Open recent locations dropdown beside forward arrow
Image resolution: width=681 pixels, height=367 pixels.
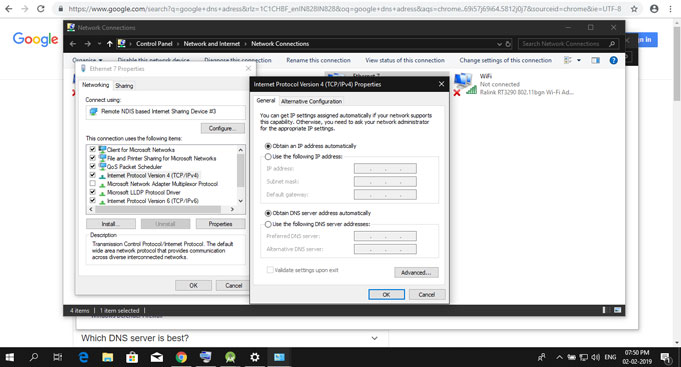coord(99,44)
